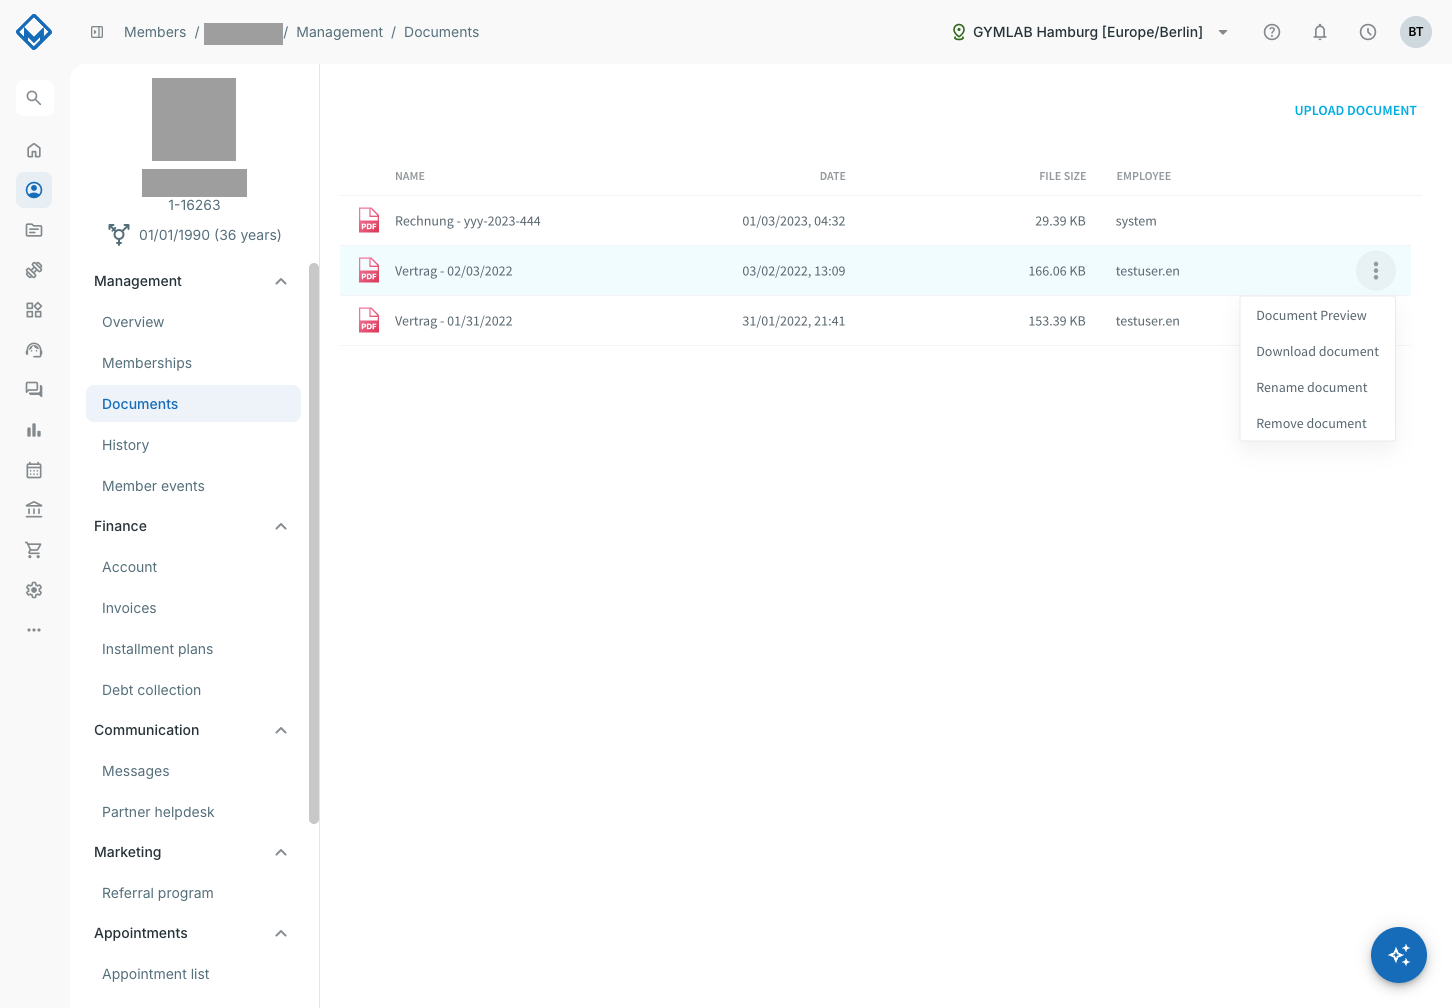Select Download document from context menu
Viewport: 1452px width, 1008px height.
1317,352
